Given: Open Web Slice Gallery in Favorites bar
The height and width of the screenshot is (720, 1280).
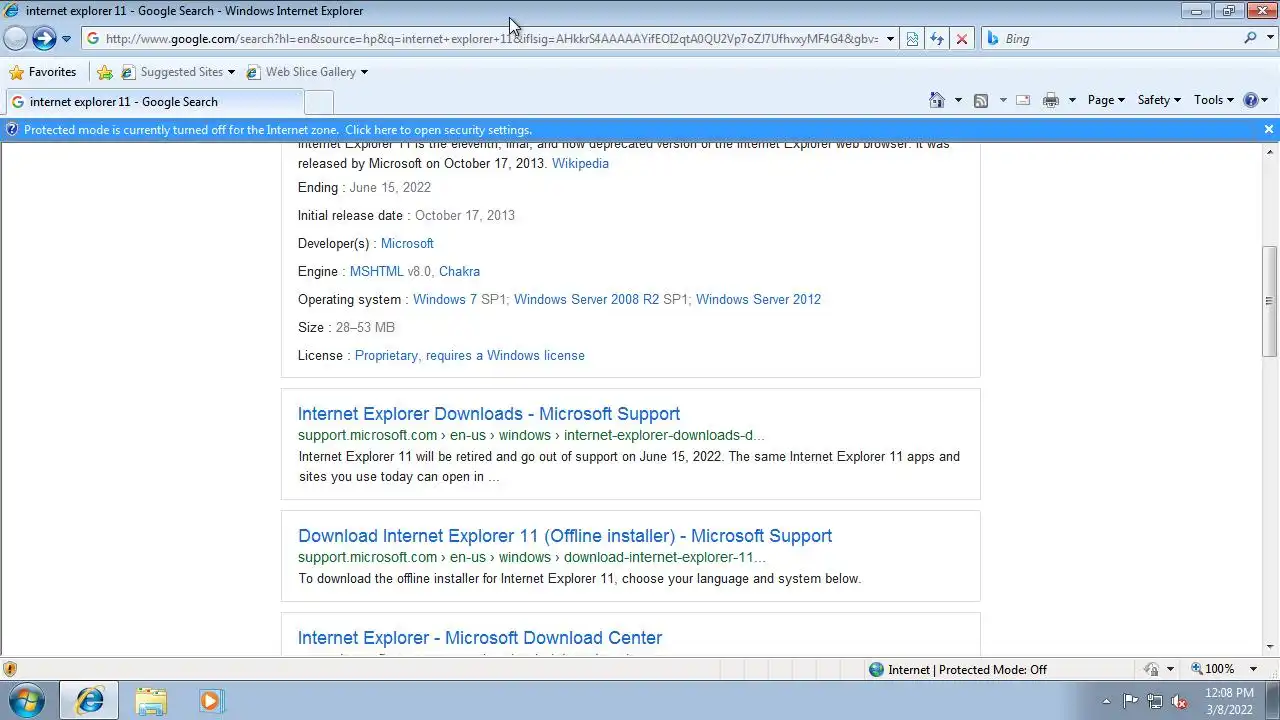Looking at the screenshot, I should coord(307,72).
